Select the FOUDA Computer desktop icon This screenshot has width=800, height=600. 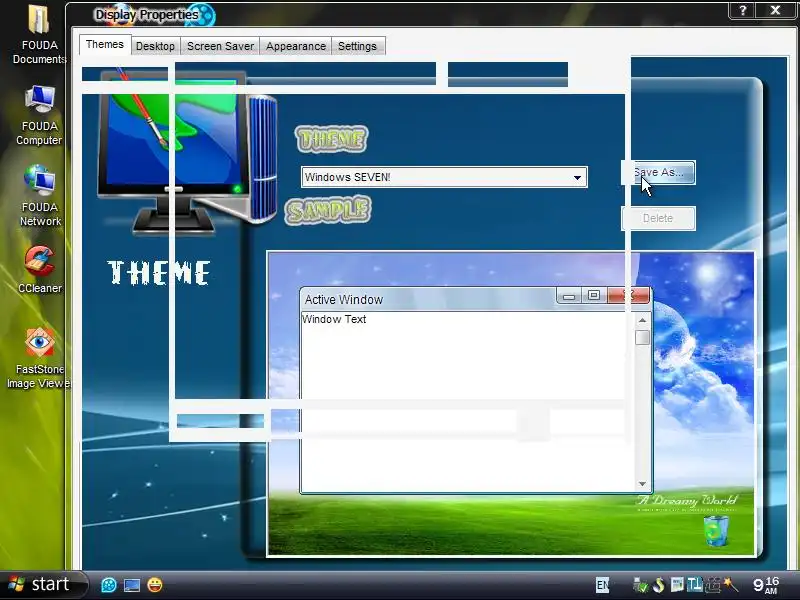(39, 115)
